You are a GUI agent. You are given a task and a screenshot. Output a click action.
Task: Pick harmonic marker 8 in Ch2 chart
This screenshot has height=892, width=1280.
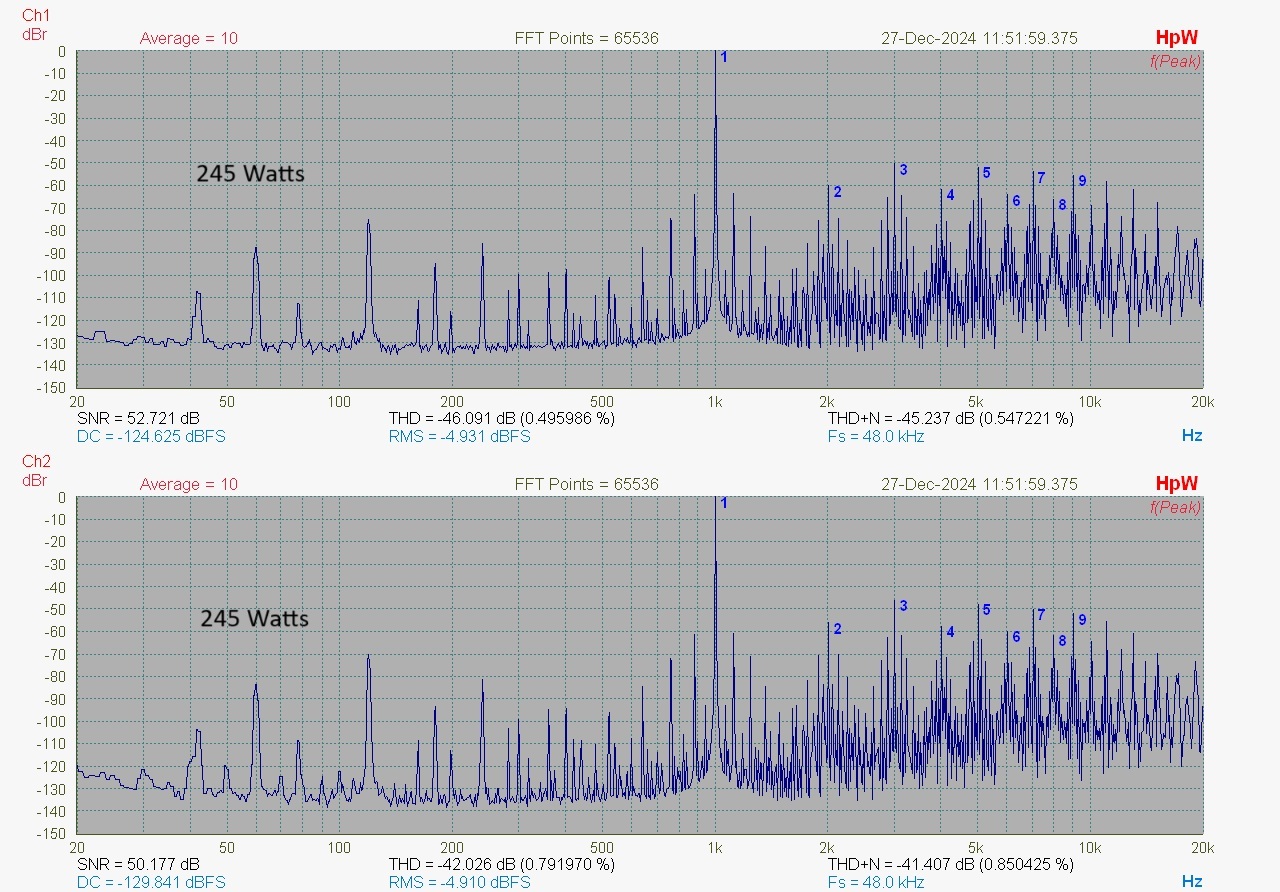(1062, 641)
